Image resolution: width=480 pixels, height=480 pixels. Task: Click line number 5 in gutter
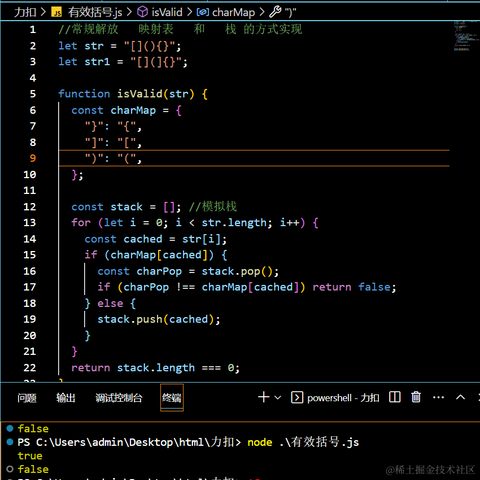pos(33,94)
